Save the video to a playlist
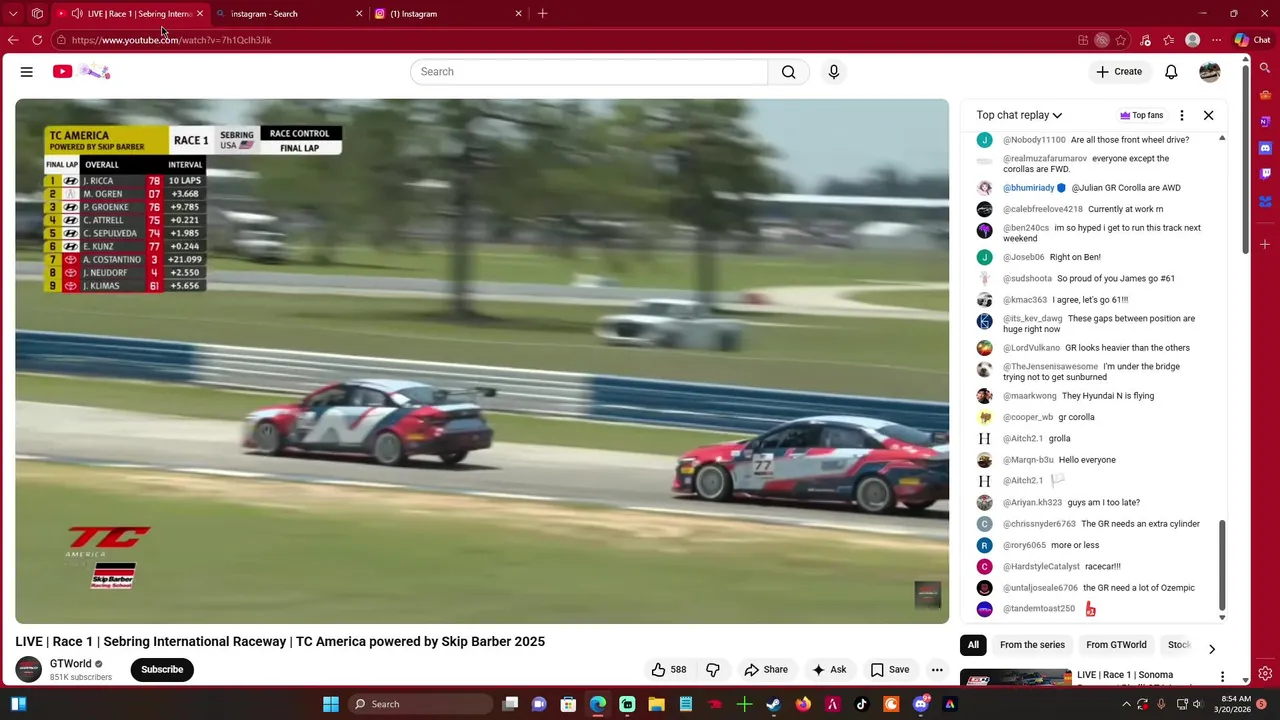 [x=889, y=670]
